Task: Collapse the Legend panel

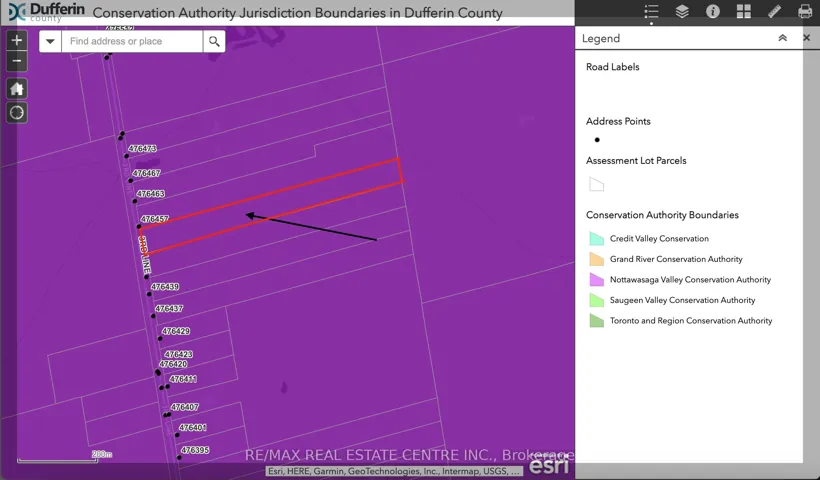Action: pyautogui.click(x=782, y=38)
